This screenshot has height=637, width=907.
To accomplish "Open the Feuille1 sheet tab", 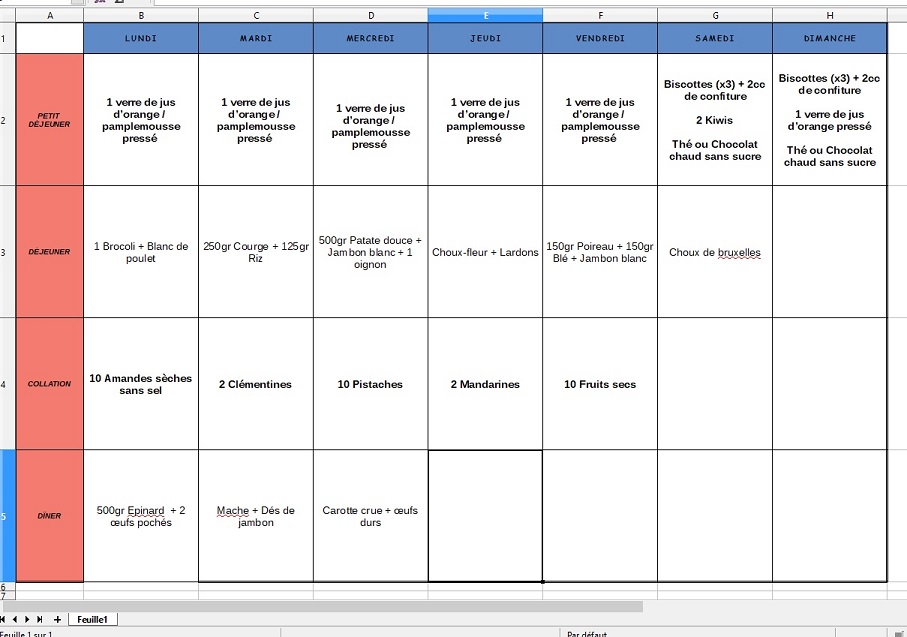I will pyautogui.click(x=93, y=619).
